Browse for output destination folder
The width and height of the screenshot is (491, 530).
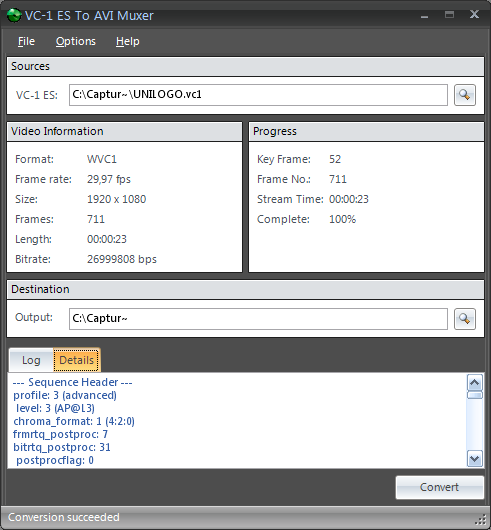465,319
